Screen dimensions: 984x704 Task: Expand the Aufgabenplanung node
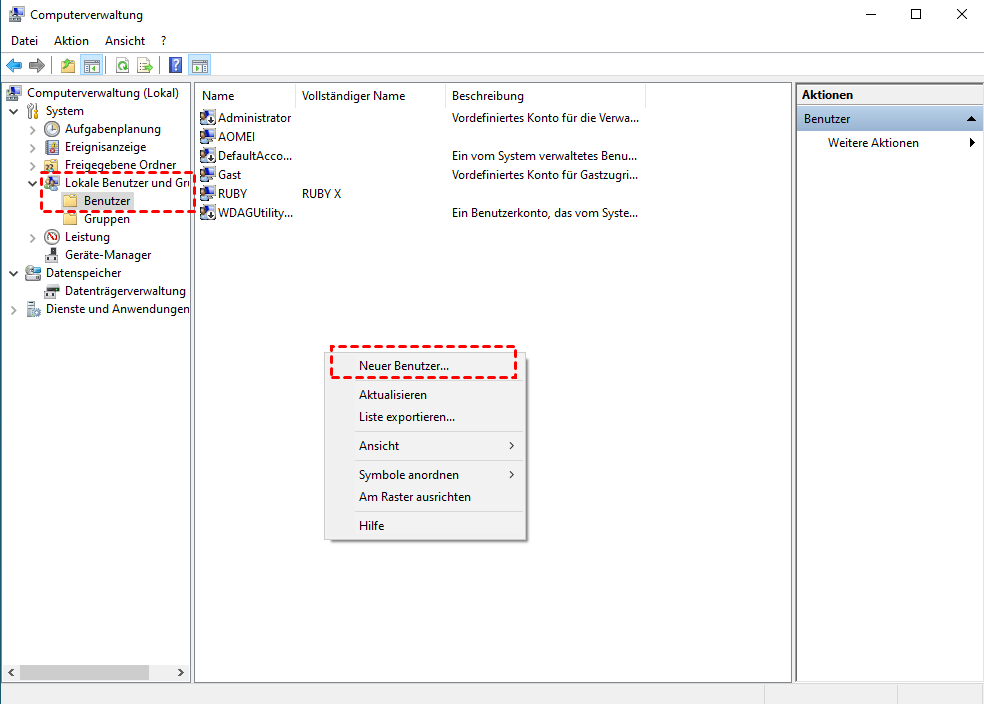pyautogui.click(x=33, y=130)
